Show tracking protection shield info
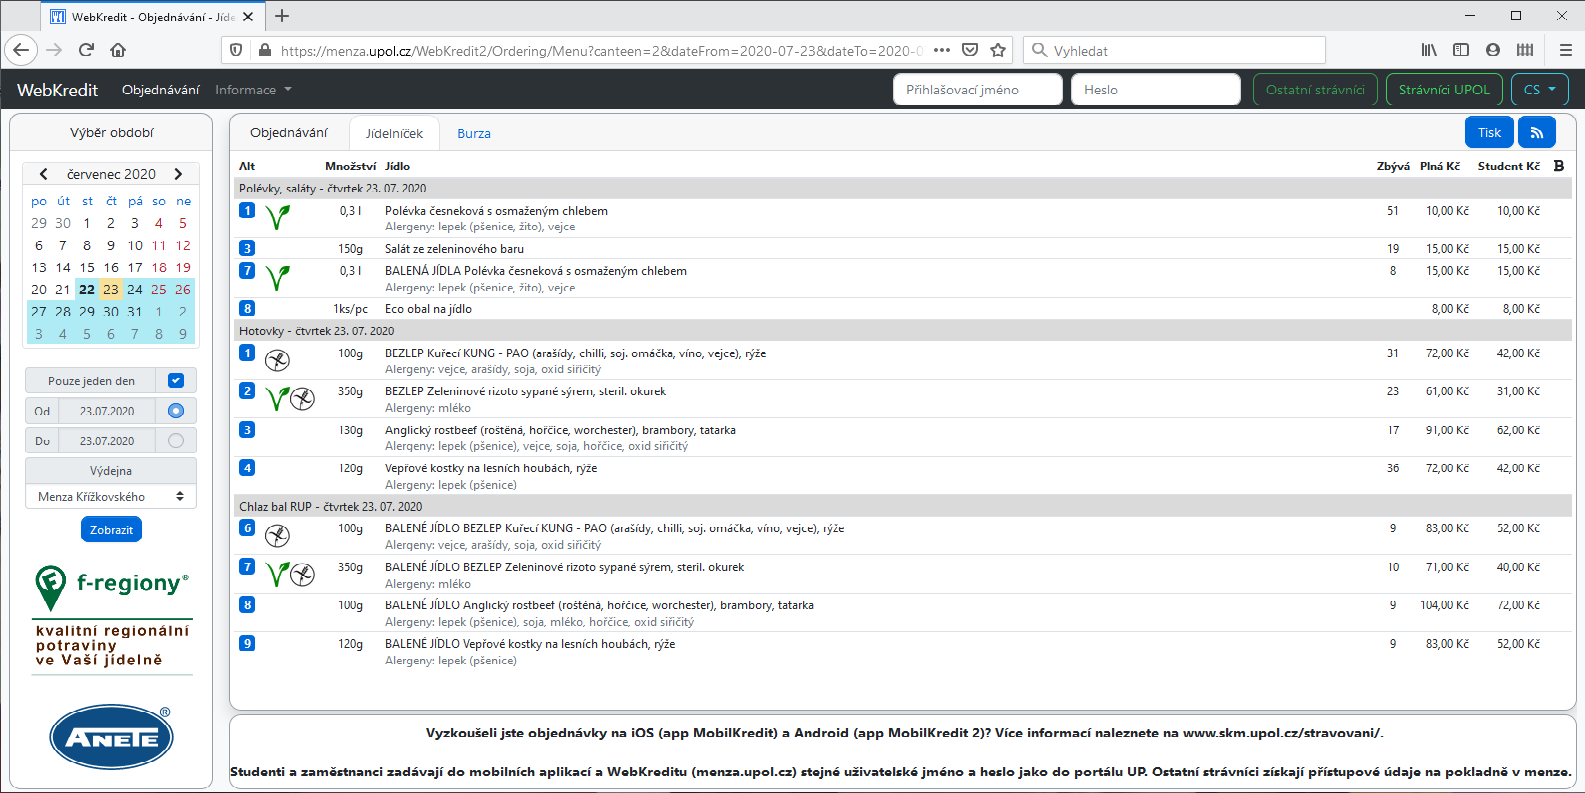 pyautogui.click(x=236, y=50)
